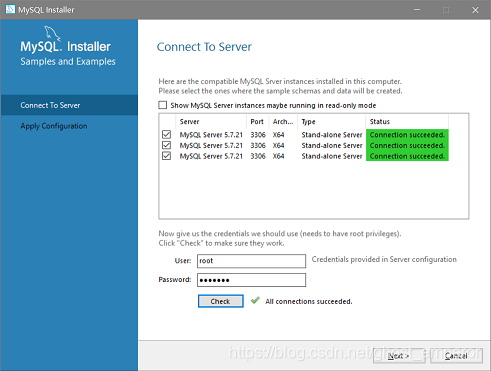Click first row's Connection succeeded status
The width and height of the screenshot is (491, 371).
click(407, 135)
